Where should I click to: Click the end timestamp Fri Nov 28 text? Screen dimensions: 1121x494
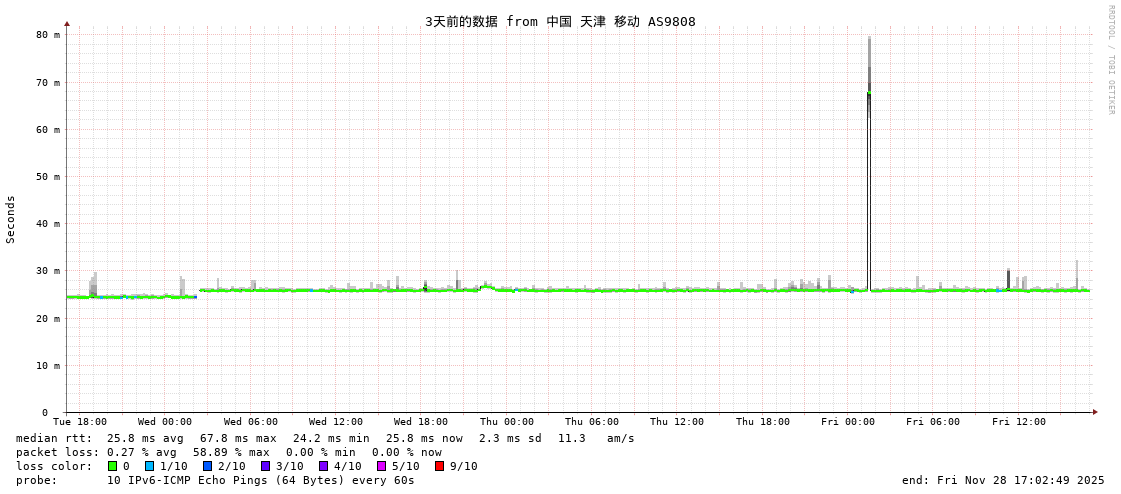(1003, 480)
